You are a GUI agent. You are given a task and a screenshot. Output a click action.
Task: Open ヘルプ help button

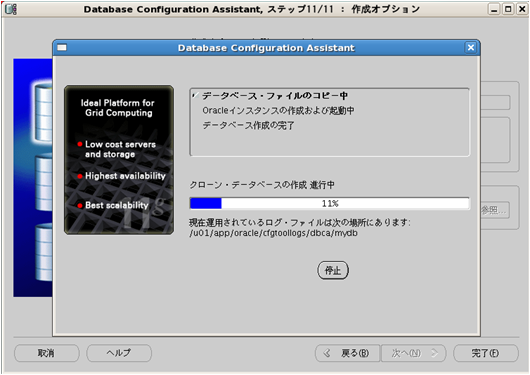119,353
